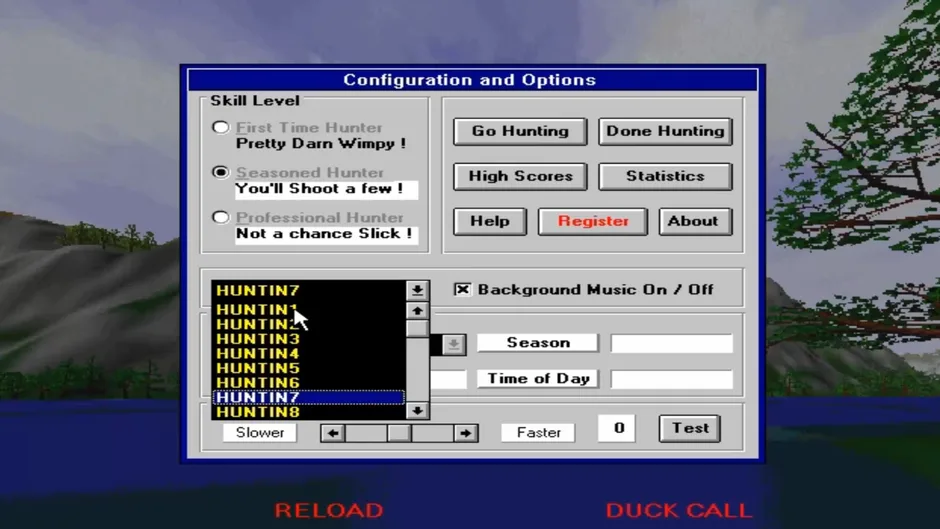Select First Time Hunter skill level

(221, 127)
